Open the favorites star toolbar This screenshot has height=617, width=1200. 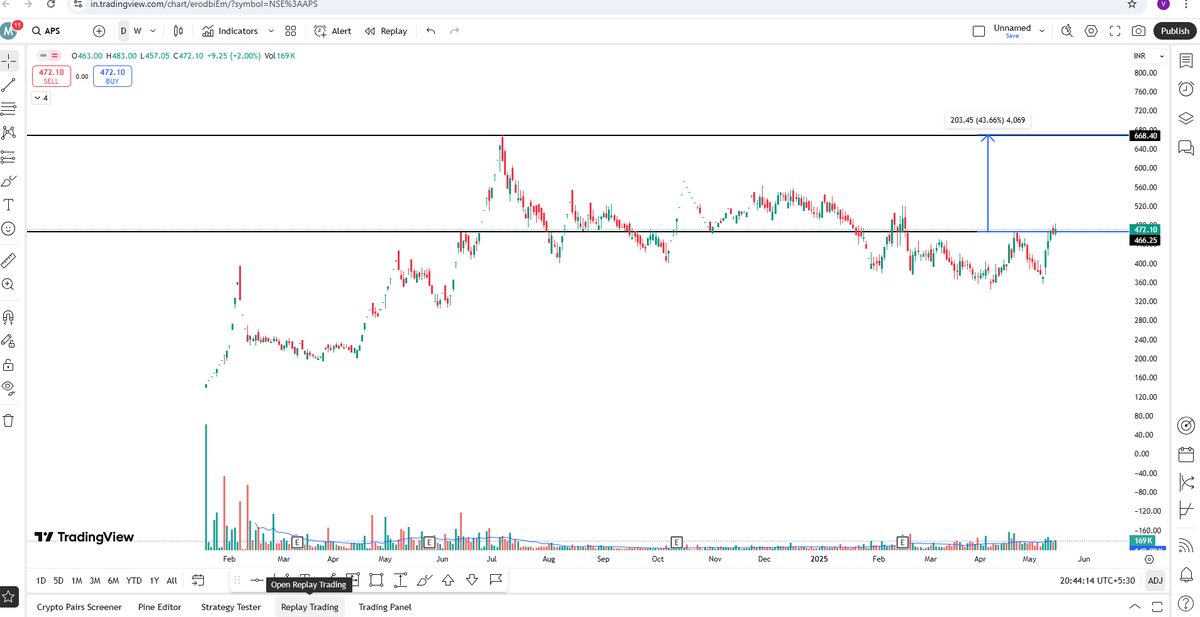click(9, 596)
